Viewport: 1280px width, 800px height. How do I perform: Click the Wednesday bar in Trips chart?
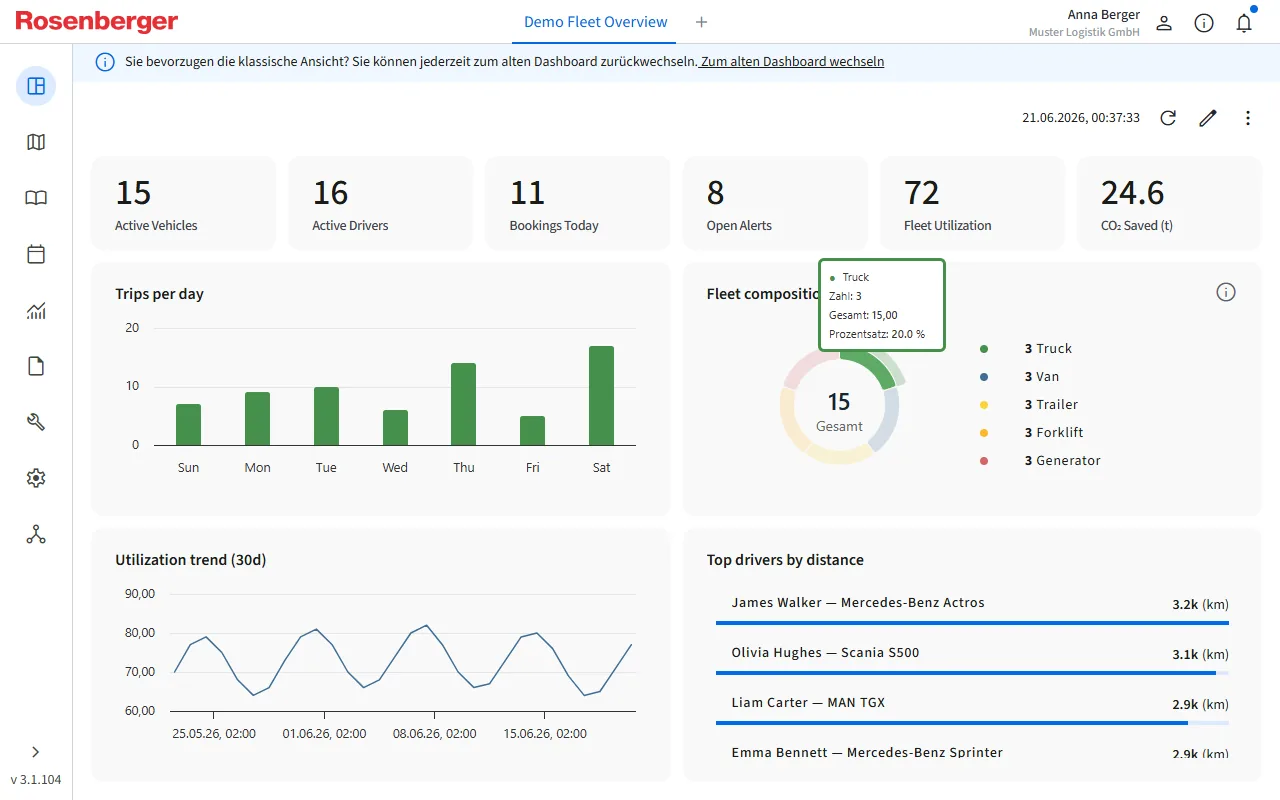(395, 427)
